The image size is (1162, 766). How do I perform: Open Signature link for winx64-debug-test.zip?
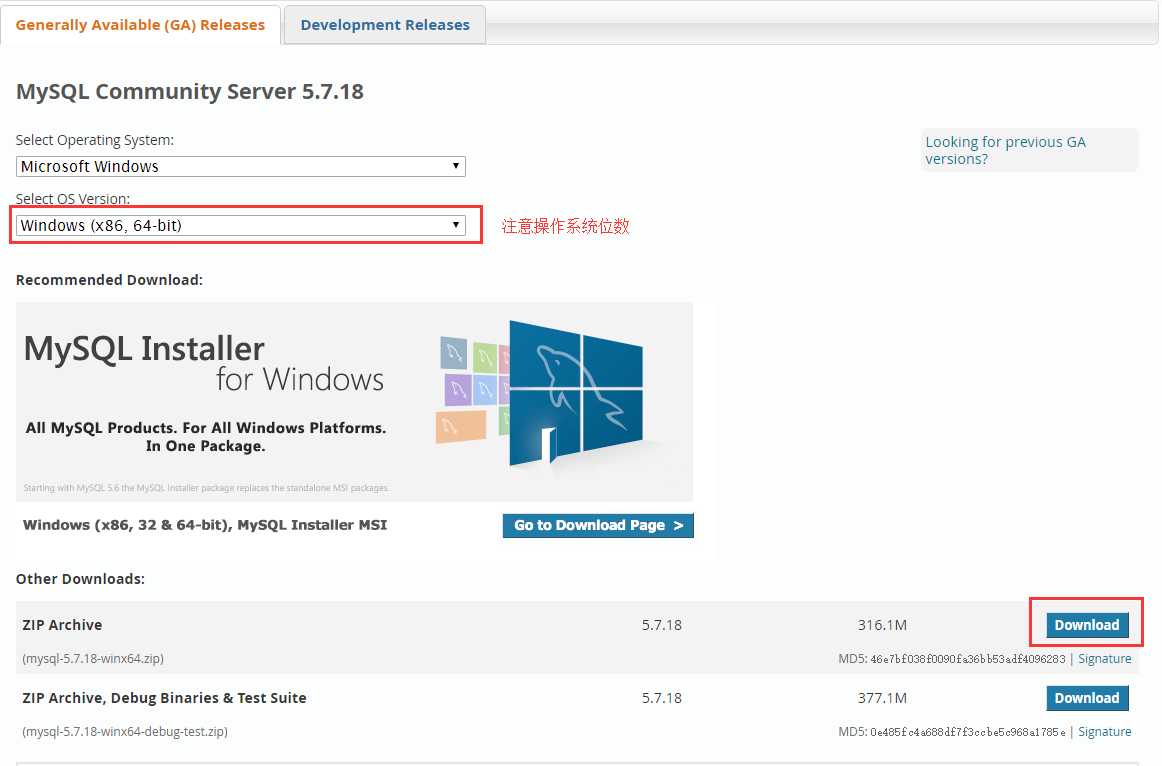pyautogui.click(x=1104, y=732)
